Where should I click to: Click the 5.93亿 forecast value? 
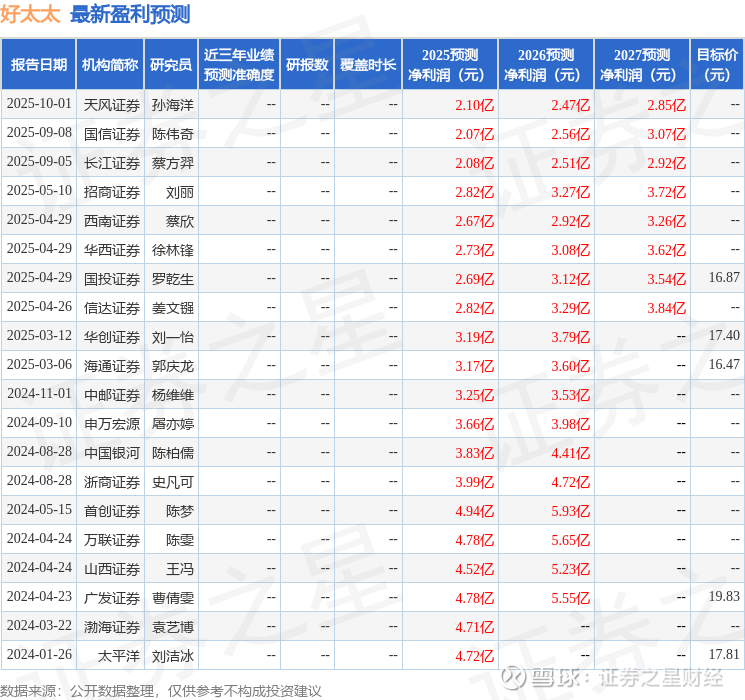[x=571, y=511]
